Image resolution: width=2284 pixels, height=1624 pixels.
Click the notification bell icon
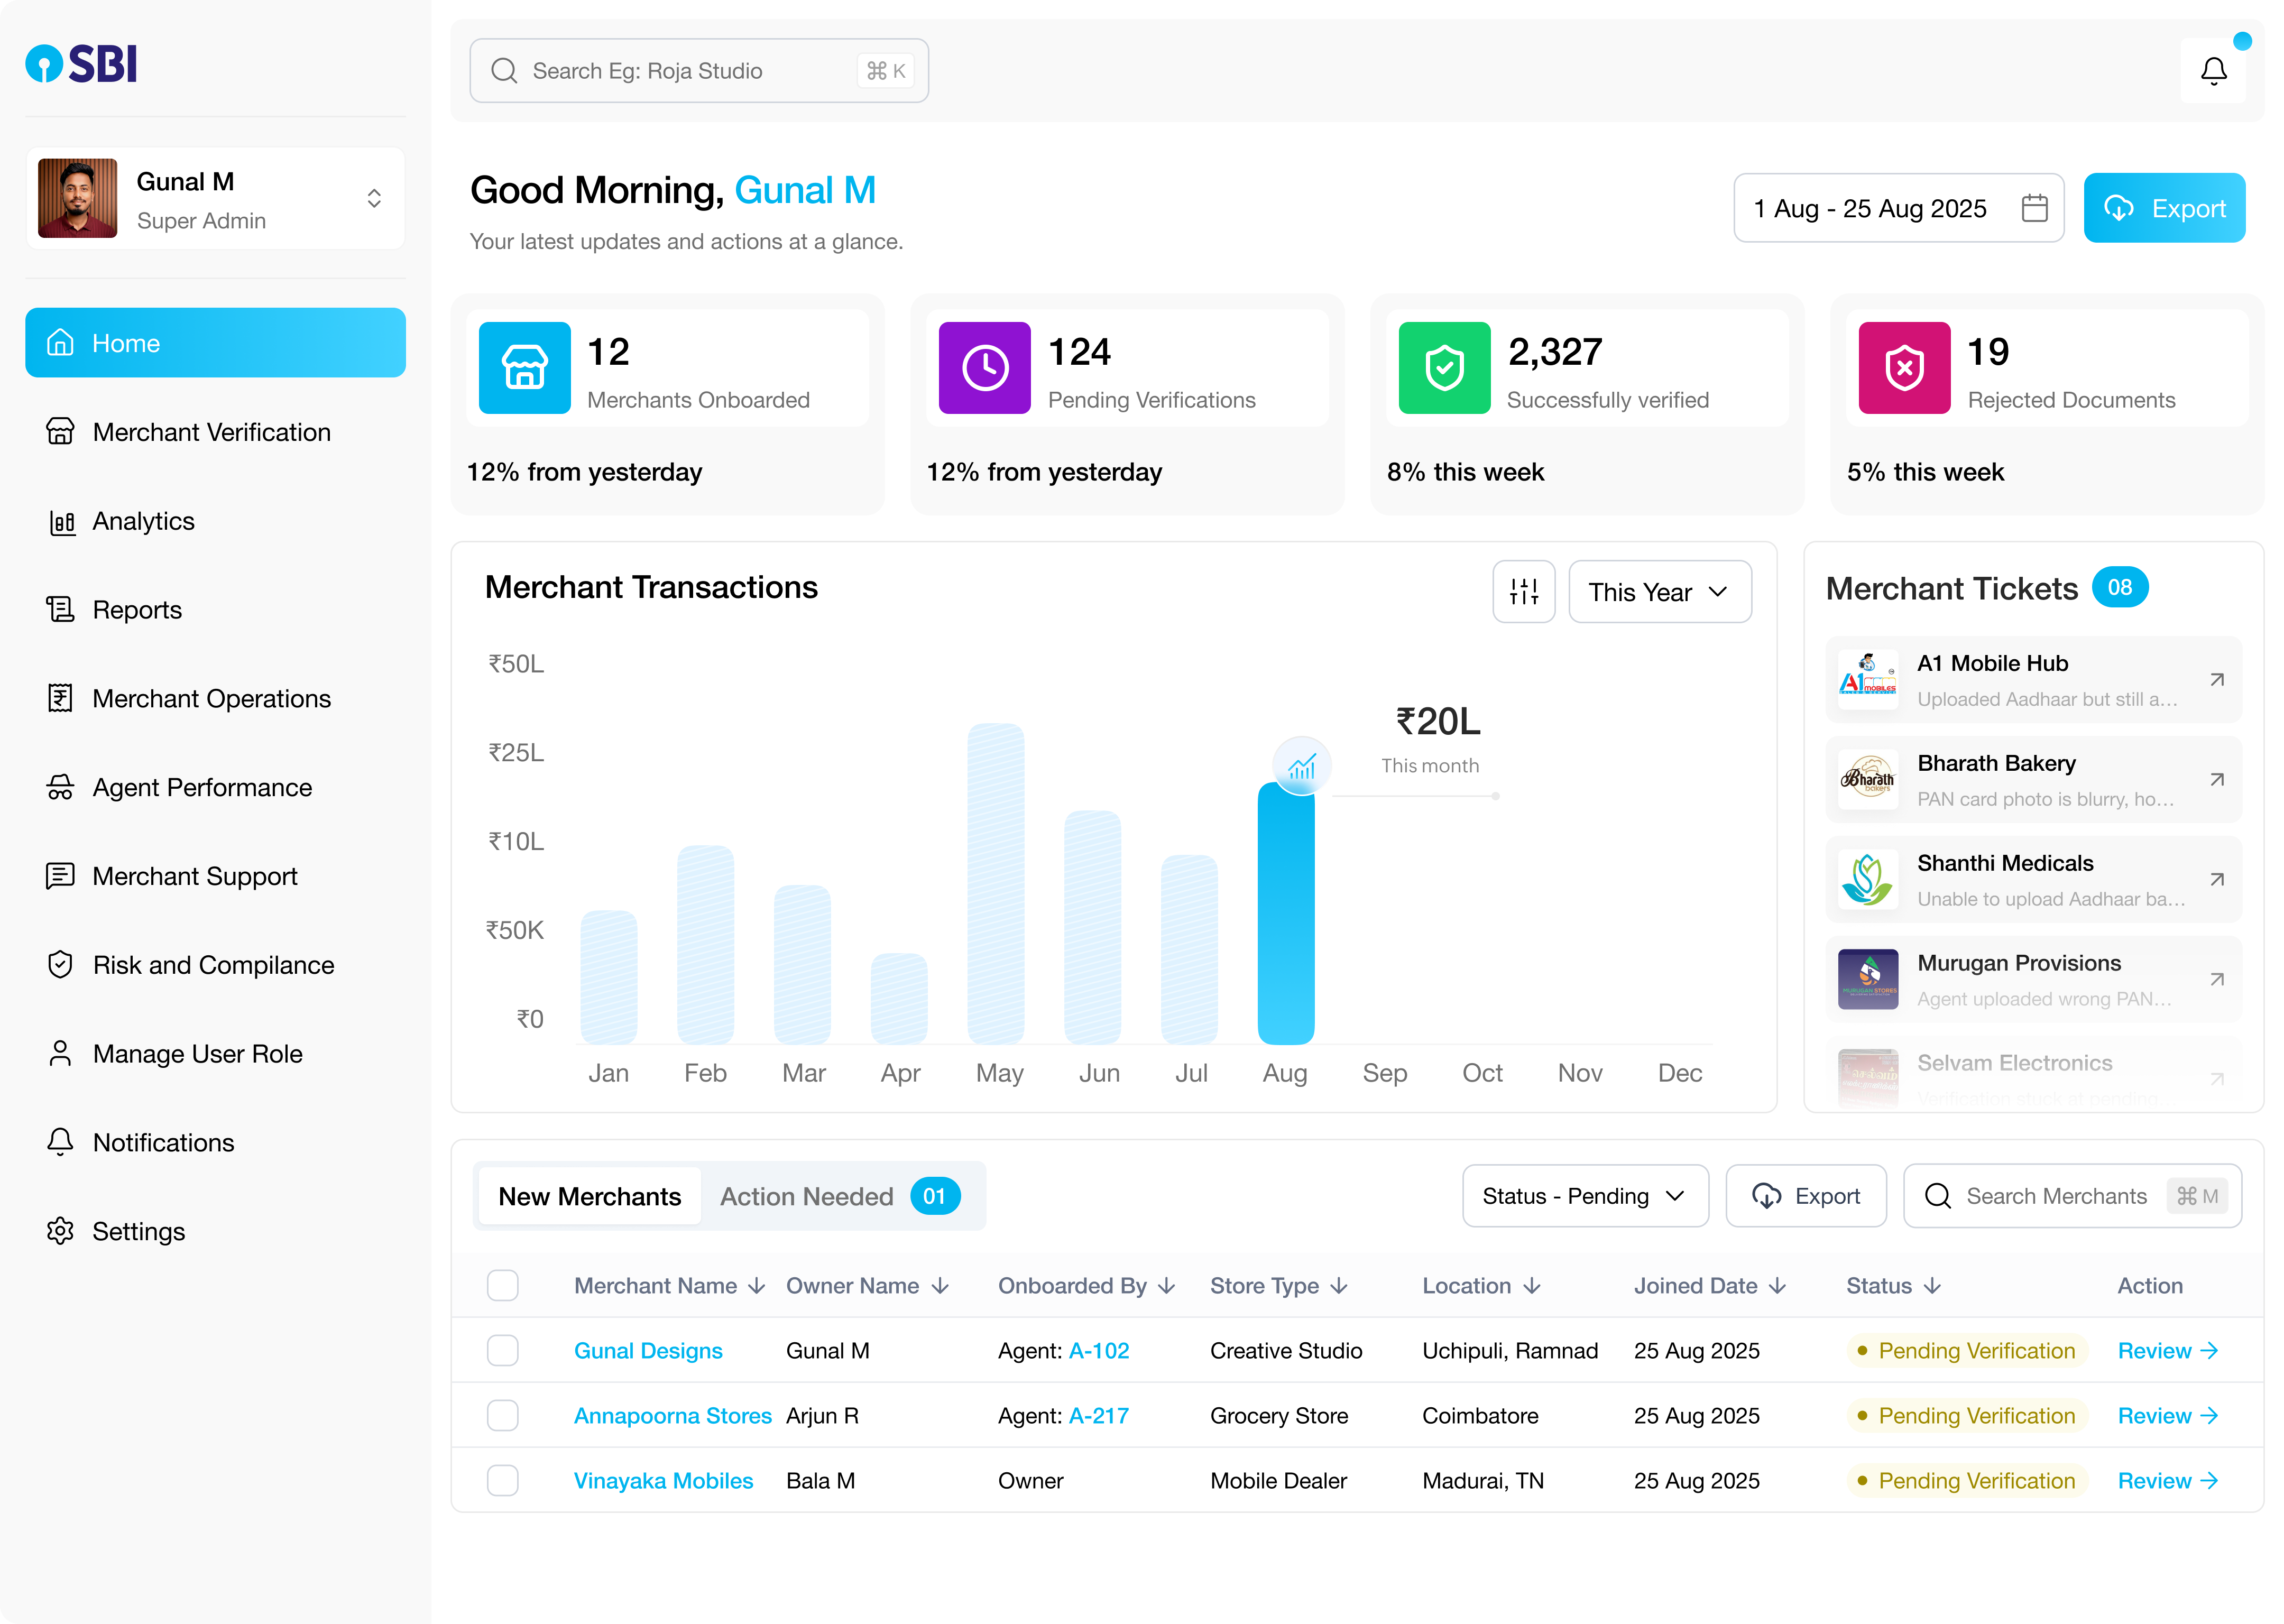(2213, 71)
